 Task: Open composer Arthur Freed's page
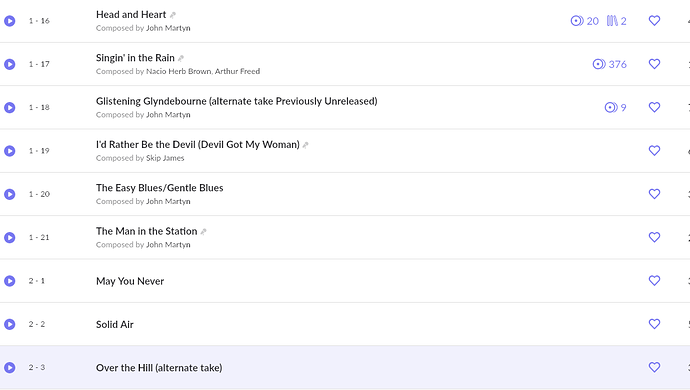click(x=237, y=71)
